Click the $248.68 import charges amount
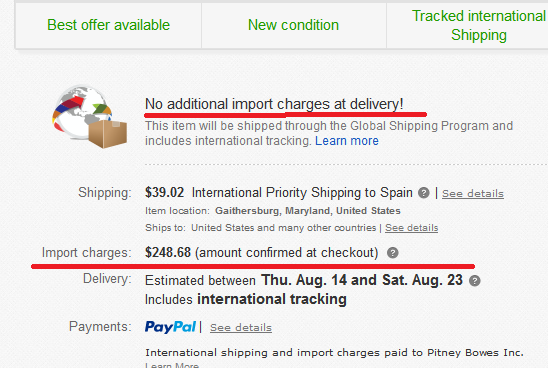 click(x=168, y=252)
